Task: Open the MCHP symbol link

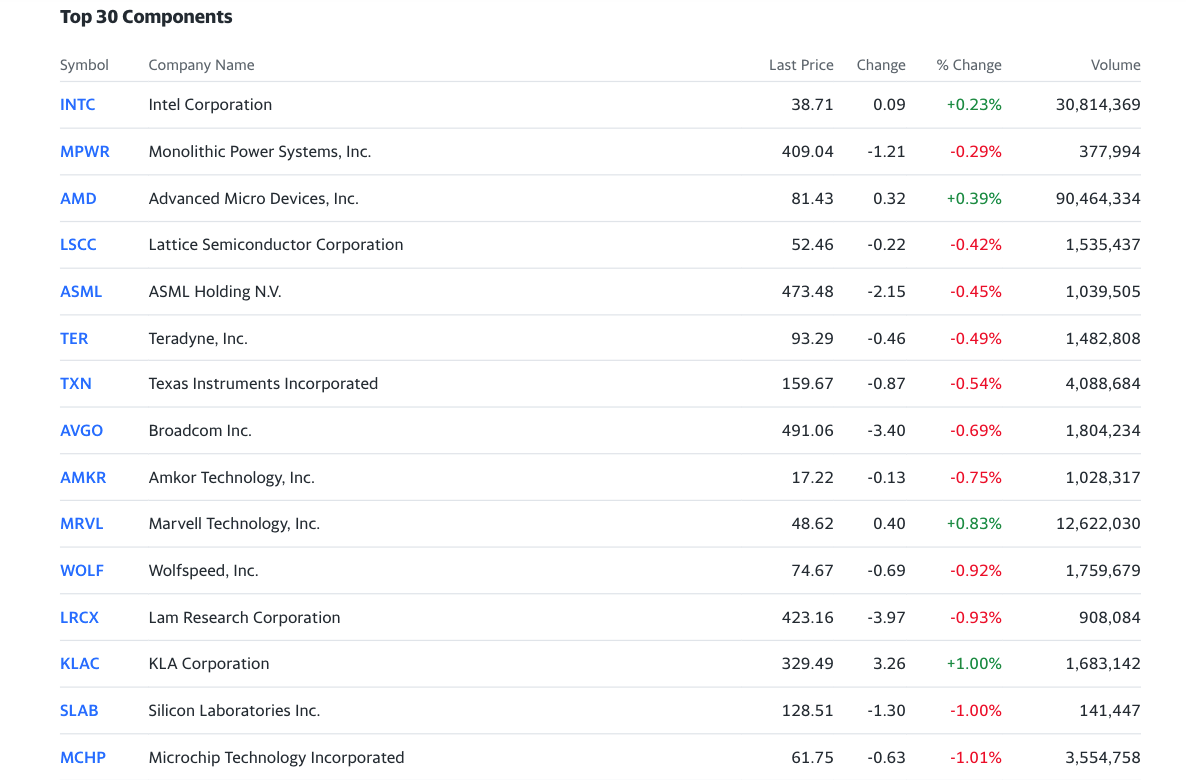Action: tap(82, 757)
